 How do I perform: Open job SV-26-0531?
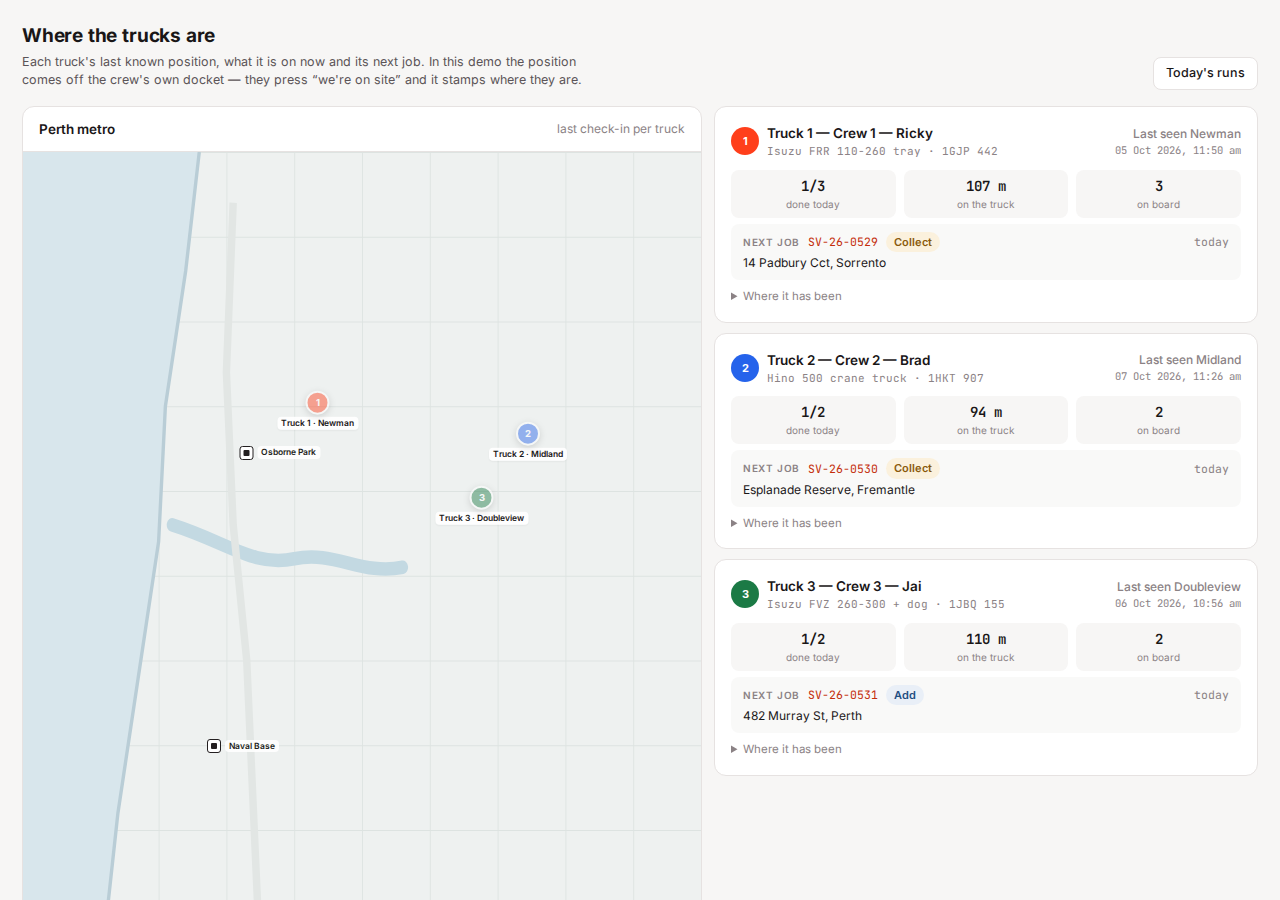pos(843,695)
